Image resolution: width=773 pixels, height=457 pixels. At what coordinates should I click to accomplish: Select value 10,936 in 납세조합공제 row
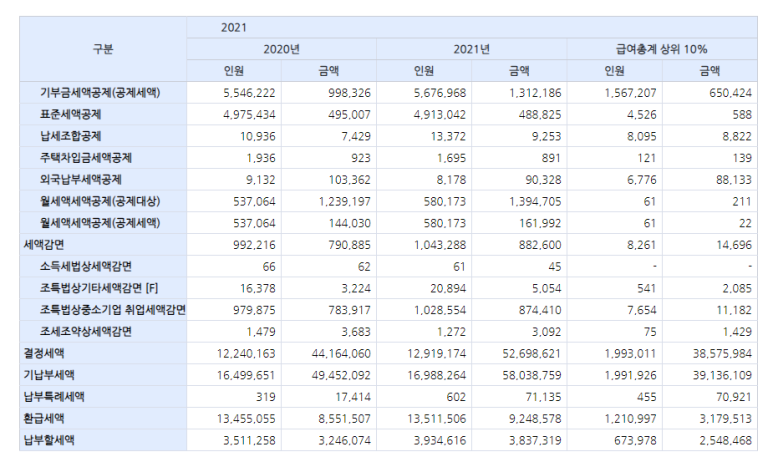pos(258,136)
